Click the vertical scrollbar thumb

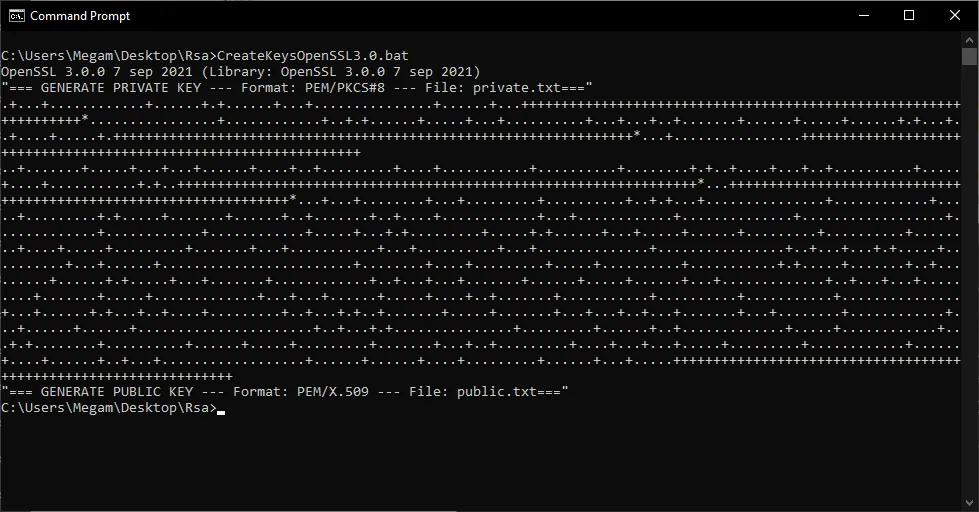(969, 56)
